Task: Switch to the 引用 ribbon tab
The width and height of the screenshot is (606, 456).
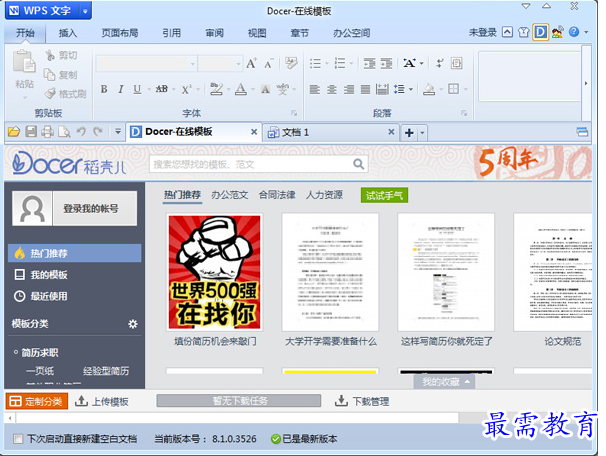Action: point(172,33)
